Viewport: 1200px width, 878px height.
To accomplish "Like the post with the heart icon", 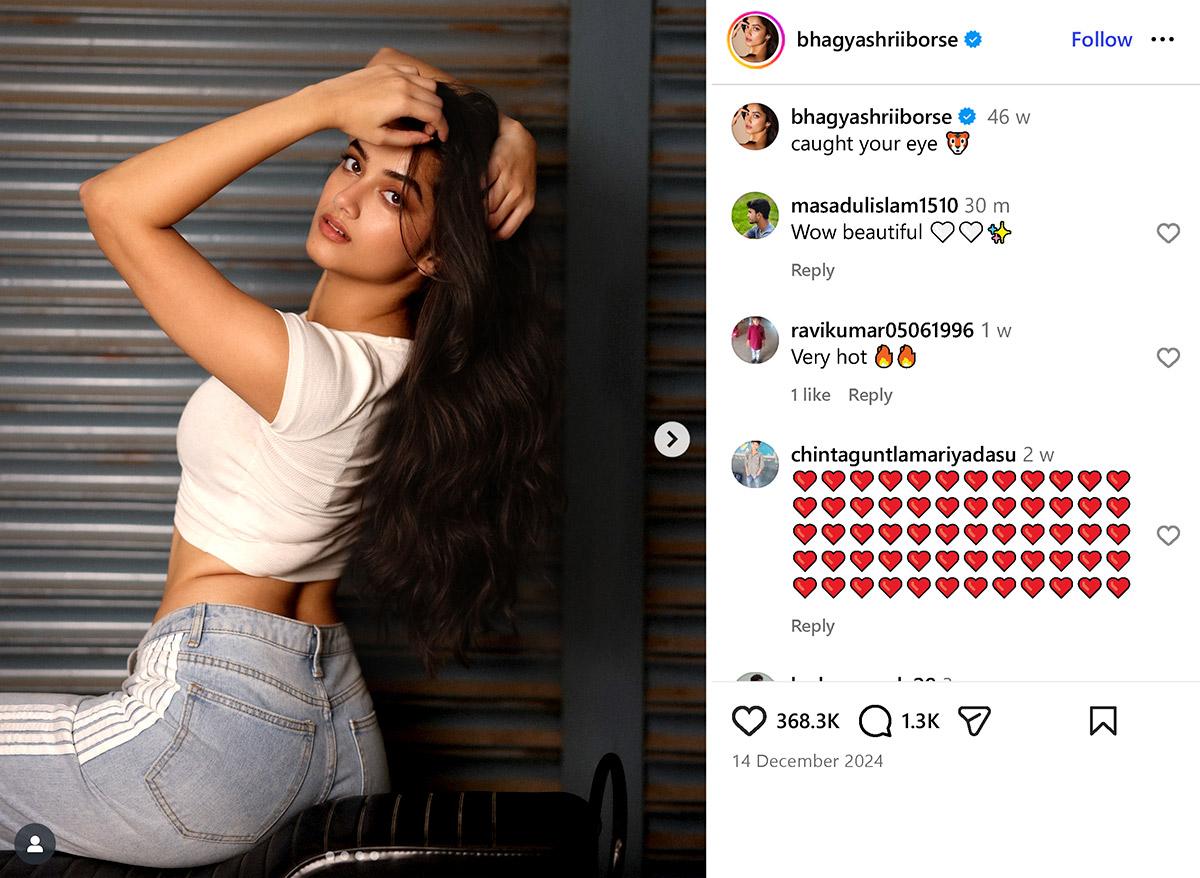I will tap(749, 721).
